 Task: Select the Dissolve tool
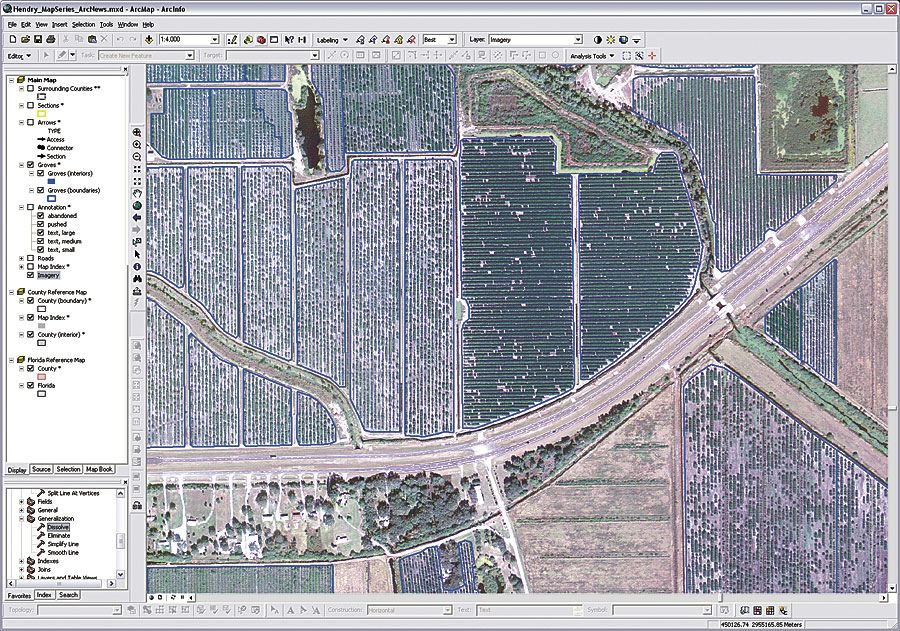58,527
